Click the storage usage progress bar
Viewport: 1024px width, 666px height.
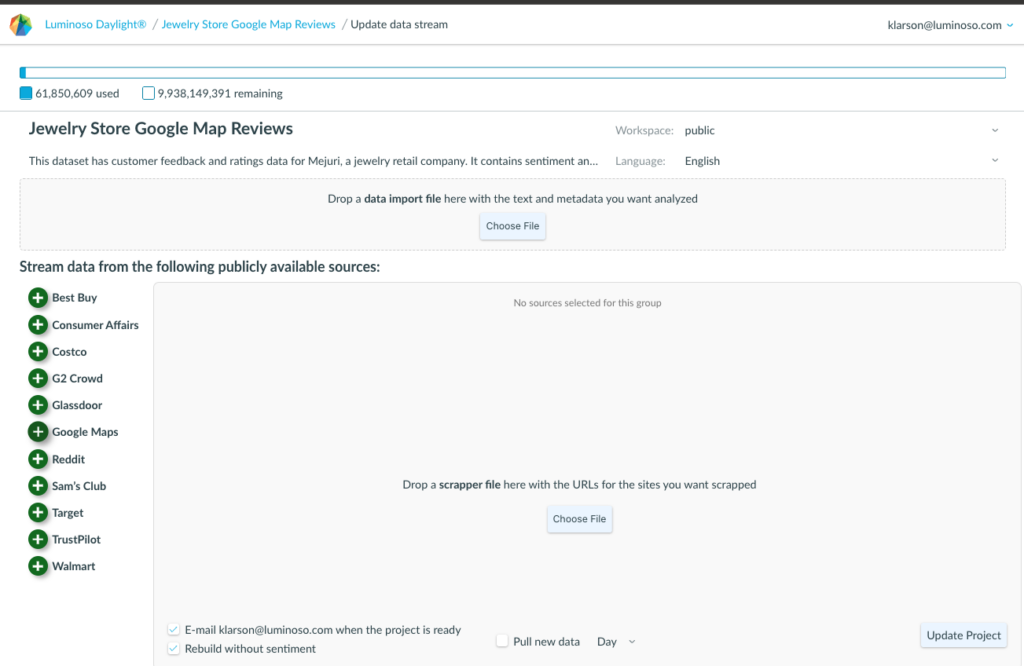(x=513, y=72)
